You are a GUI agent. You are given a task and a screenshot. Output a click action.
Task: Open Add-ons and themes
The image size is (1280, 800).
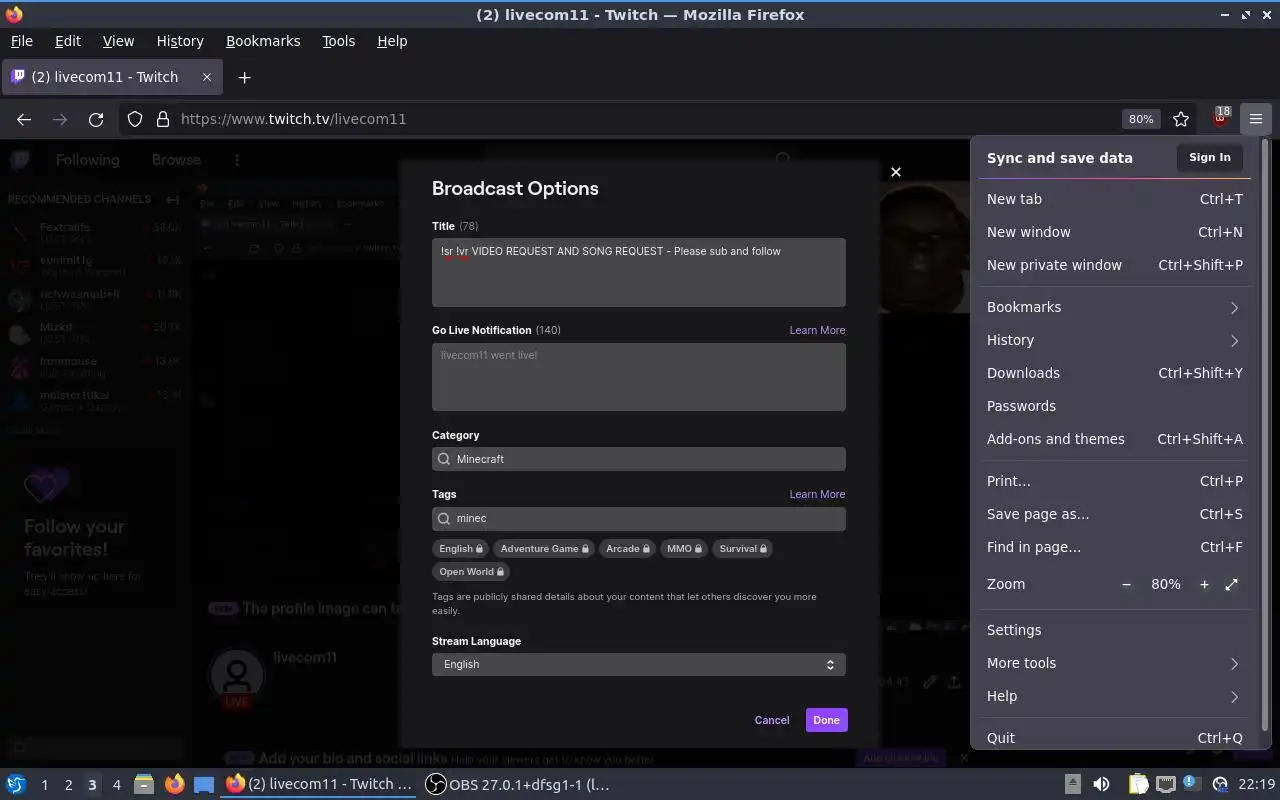point(1116,439)
